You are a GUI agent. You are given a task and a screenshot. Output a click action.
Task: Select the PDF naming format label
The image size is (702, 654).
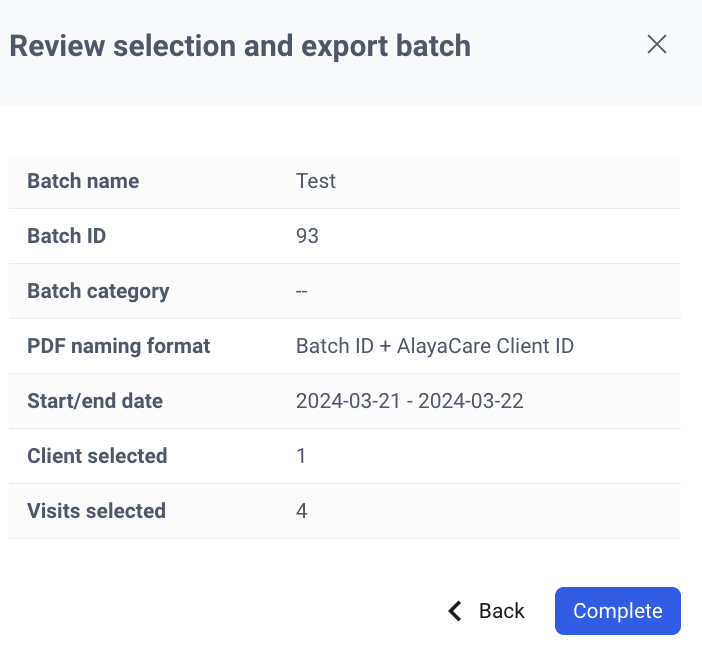[x=118, y=346]
